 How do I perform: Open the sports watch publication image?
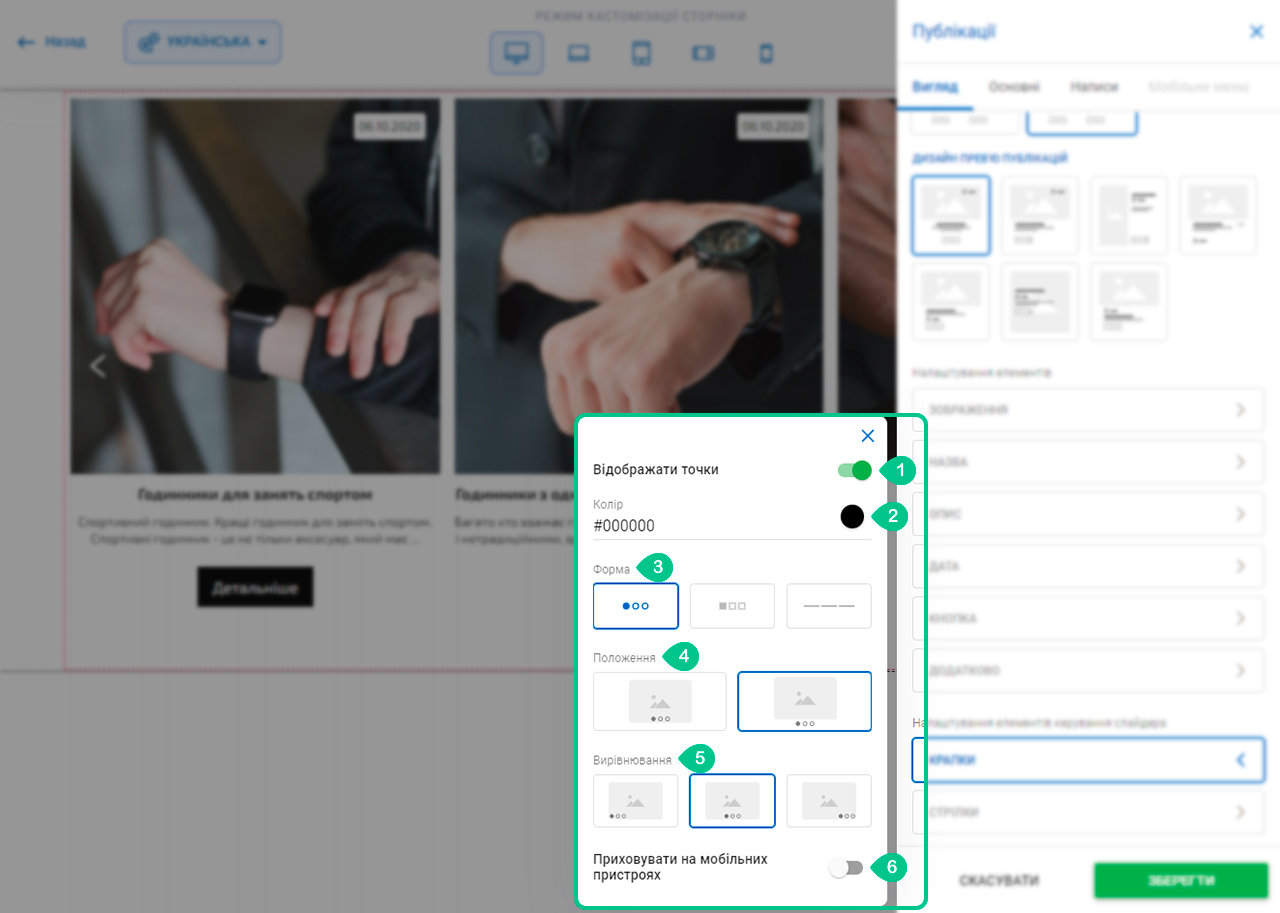click(x=255, y=286)
